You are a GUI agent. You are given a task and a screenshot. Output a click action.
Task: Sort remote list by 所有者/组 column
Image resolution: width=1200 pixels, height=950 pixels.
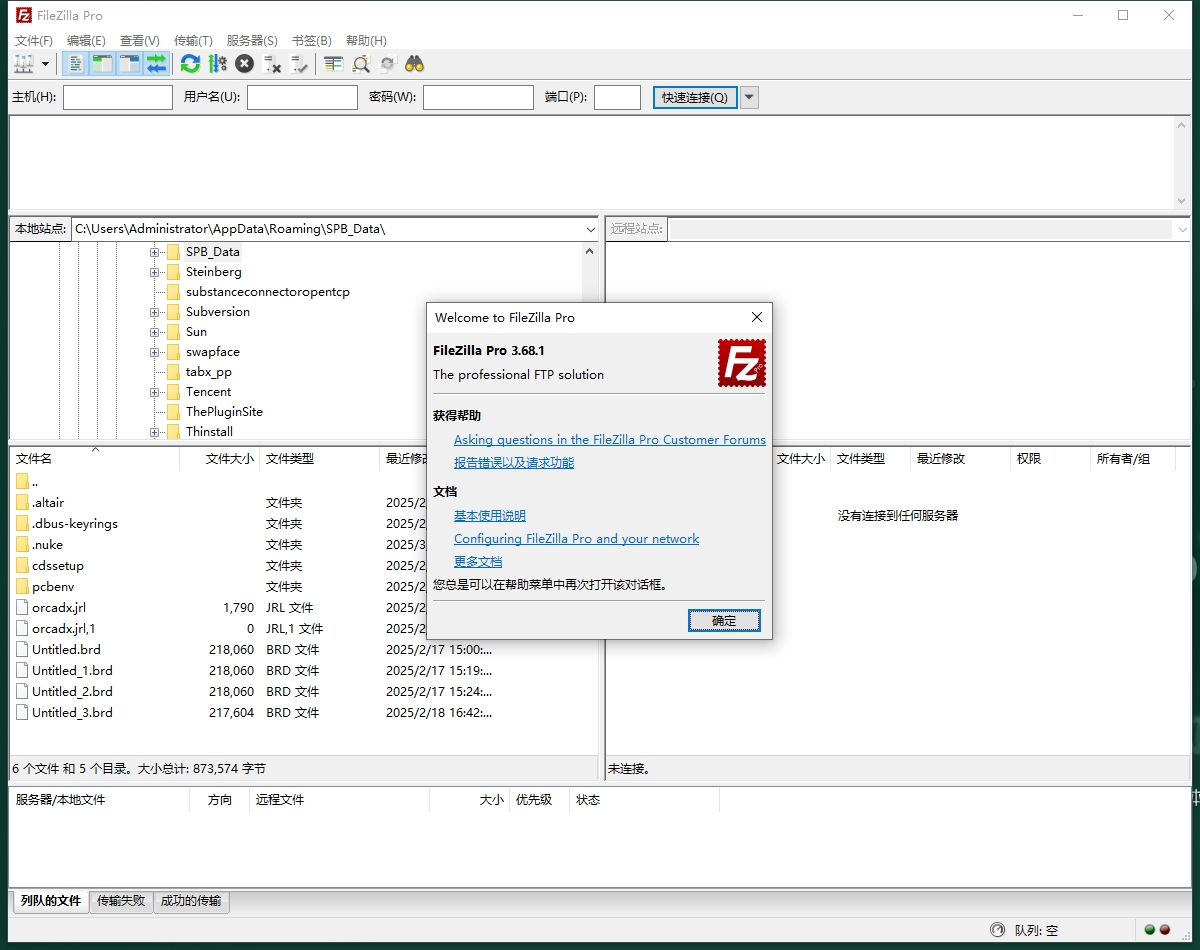point(1133,459)
